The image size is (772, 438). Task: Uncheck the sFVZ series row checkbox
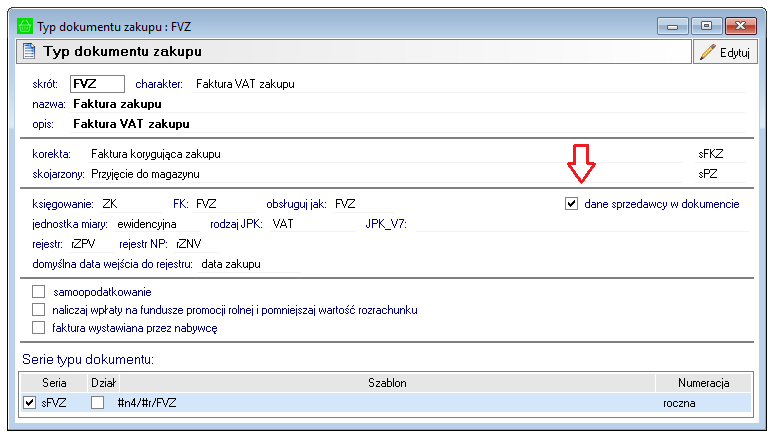pos(29,402)
